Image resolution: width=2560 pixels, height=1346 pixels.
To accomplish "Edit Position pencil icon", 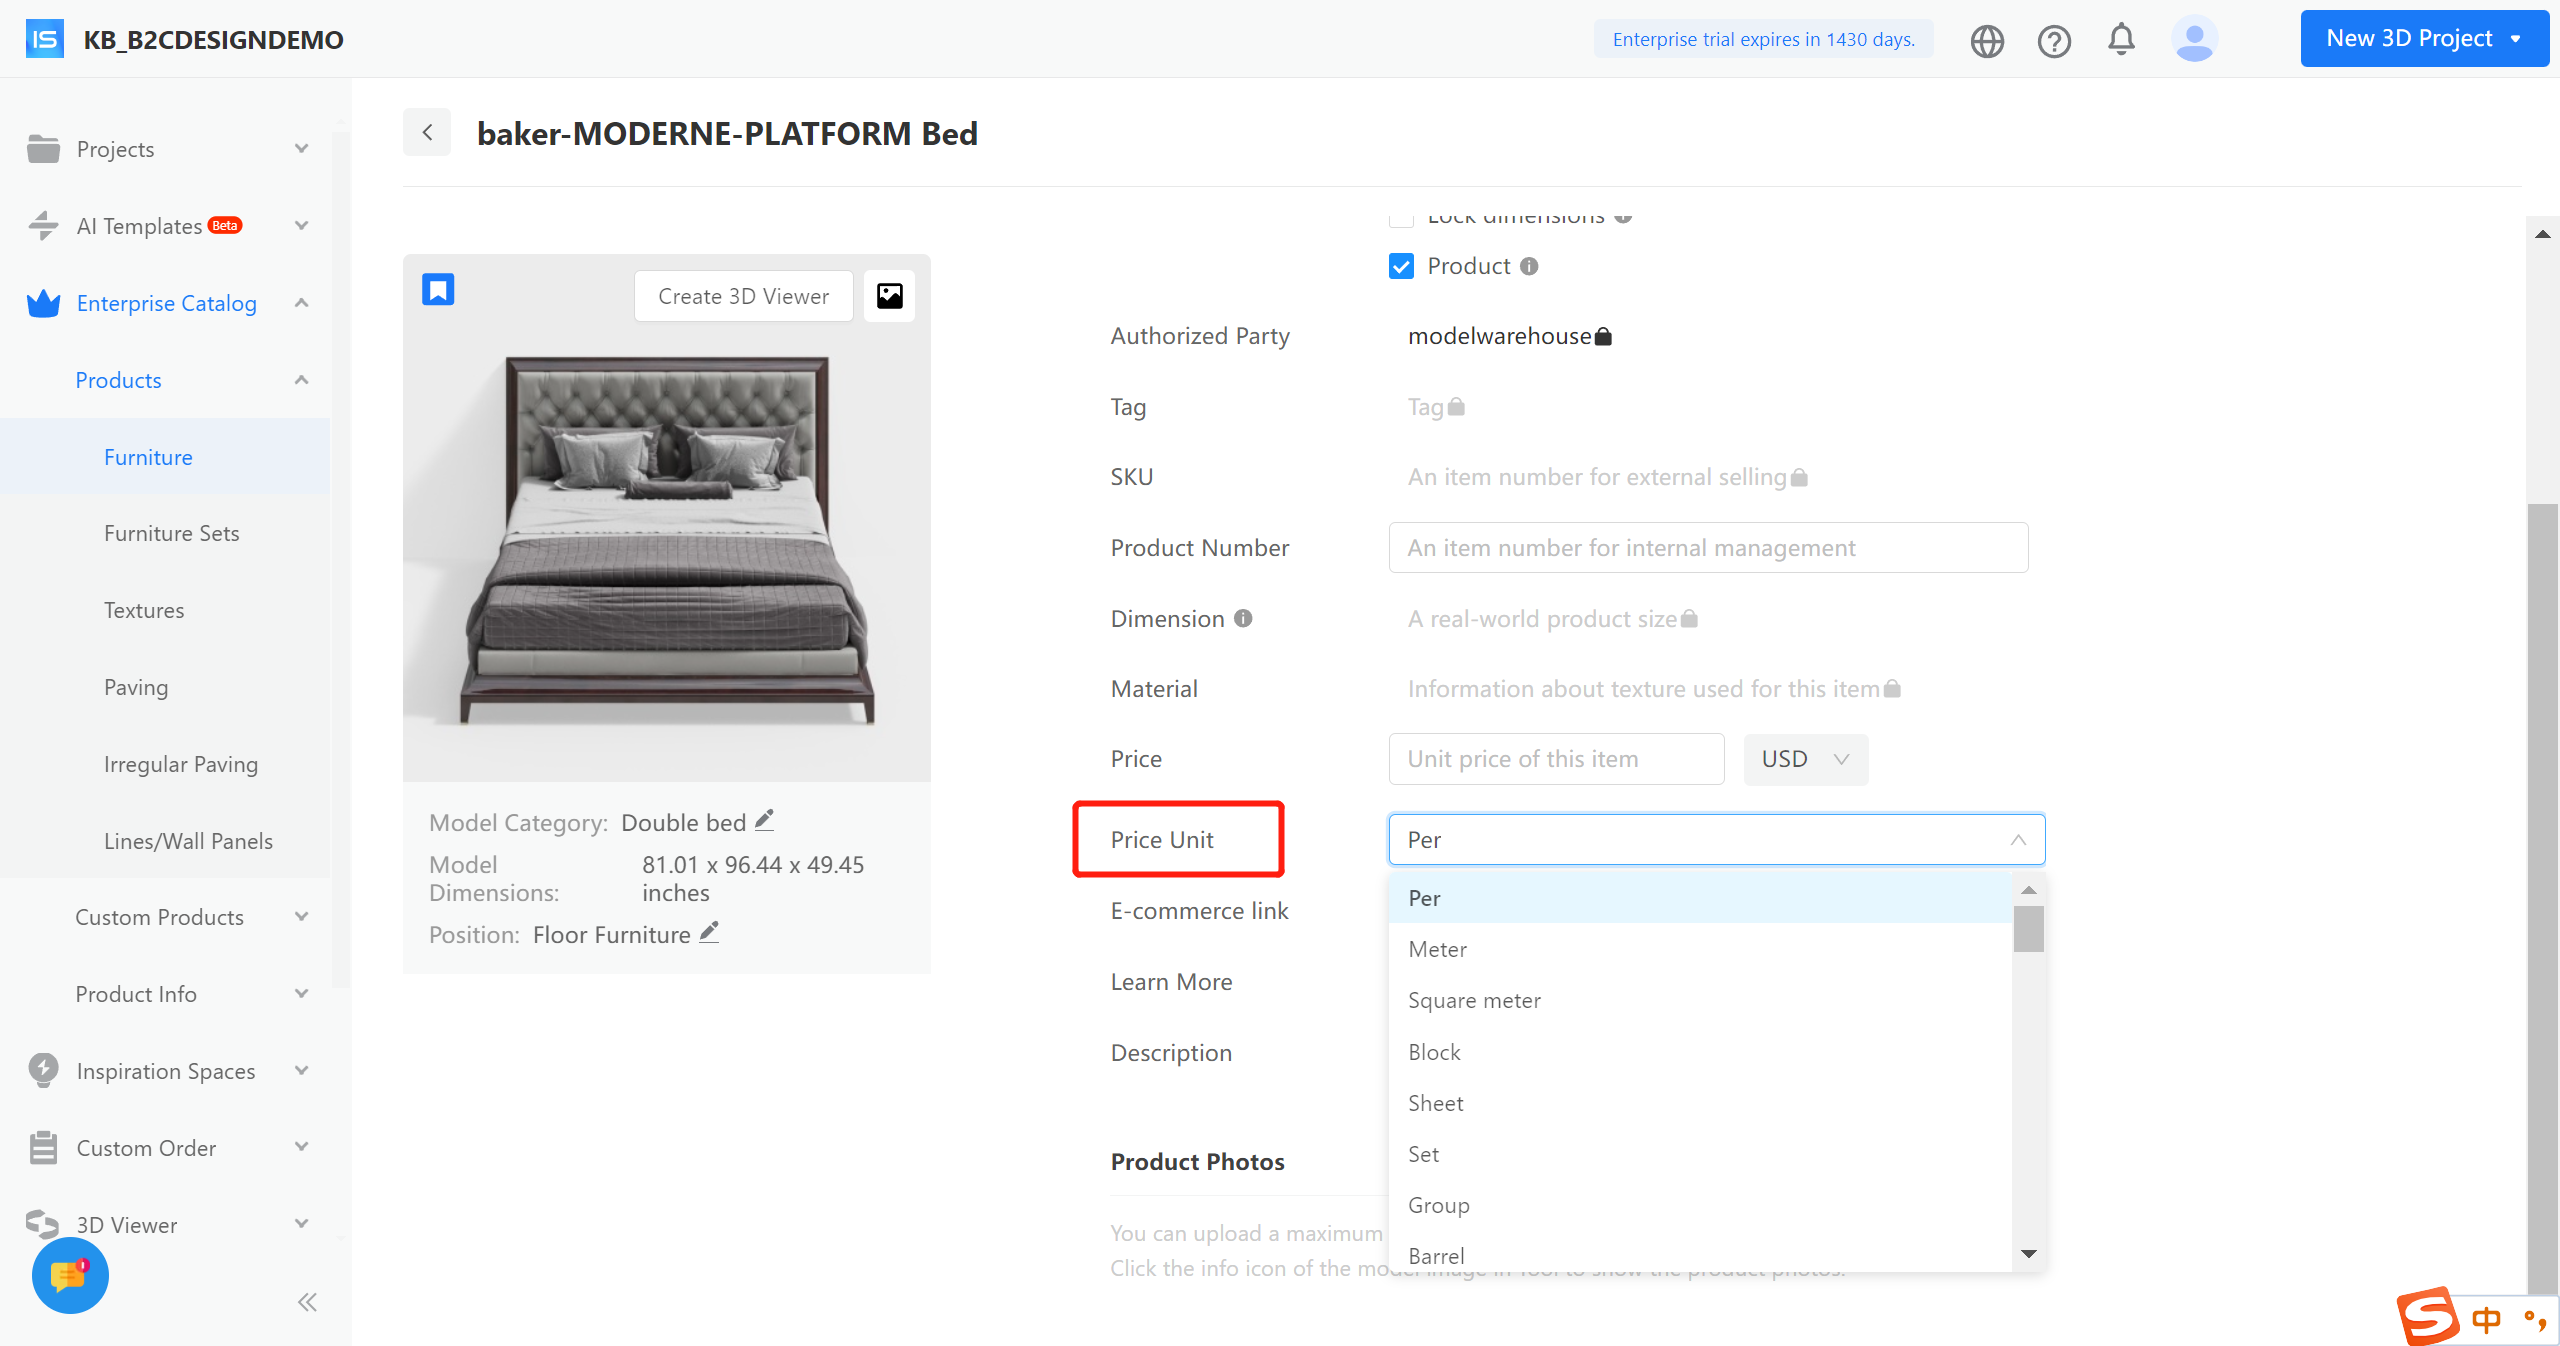I will (x=709, y=933).
